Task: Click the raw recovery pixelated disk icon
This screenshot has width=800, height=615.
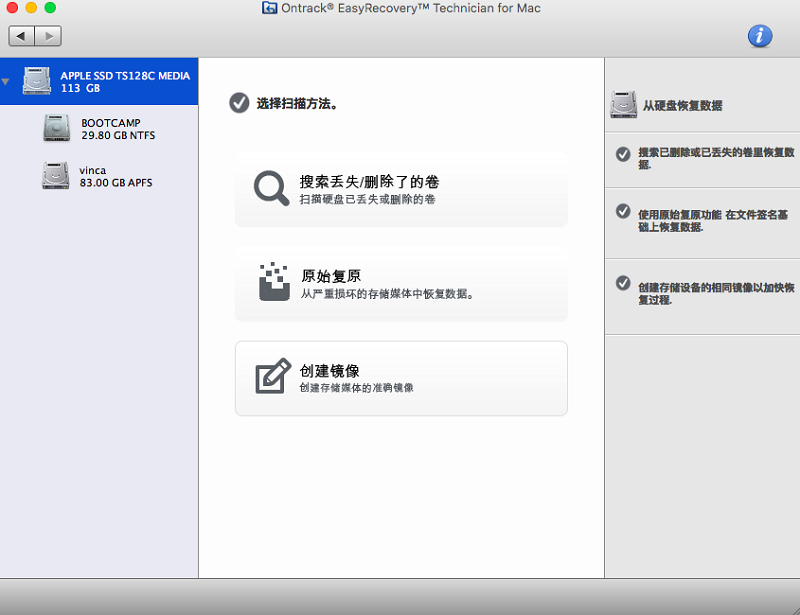Action: 274,283
